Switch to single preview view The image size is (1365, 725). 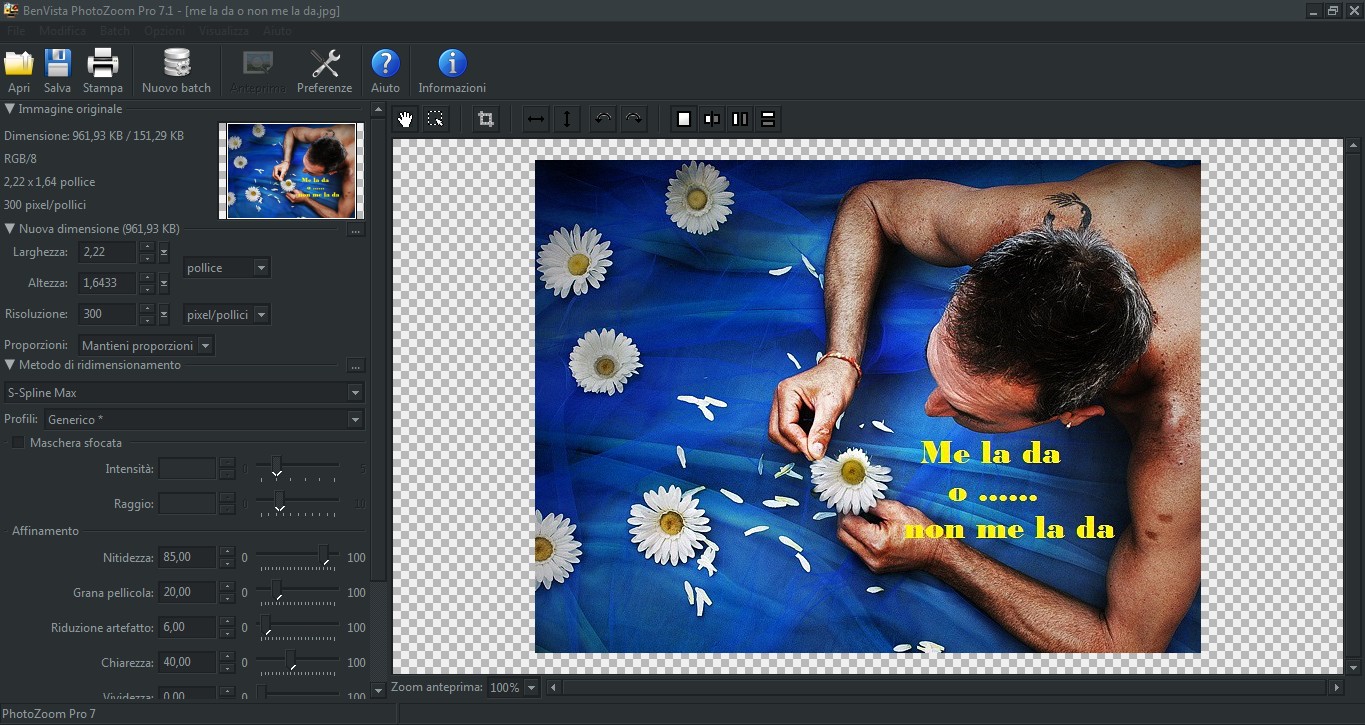tap(684, 119)
